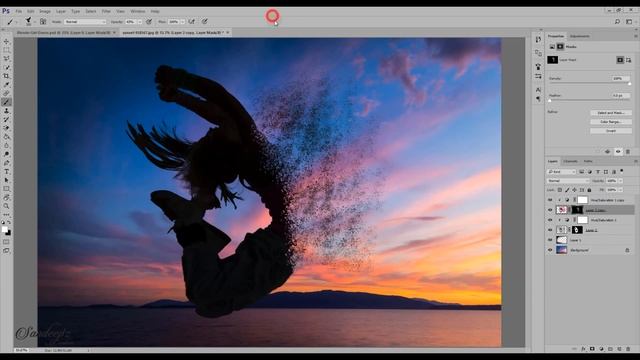This screenshot has width=640, height=360.
Task: Open the workspace switcher icon
Action: (x=629, y=22)
